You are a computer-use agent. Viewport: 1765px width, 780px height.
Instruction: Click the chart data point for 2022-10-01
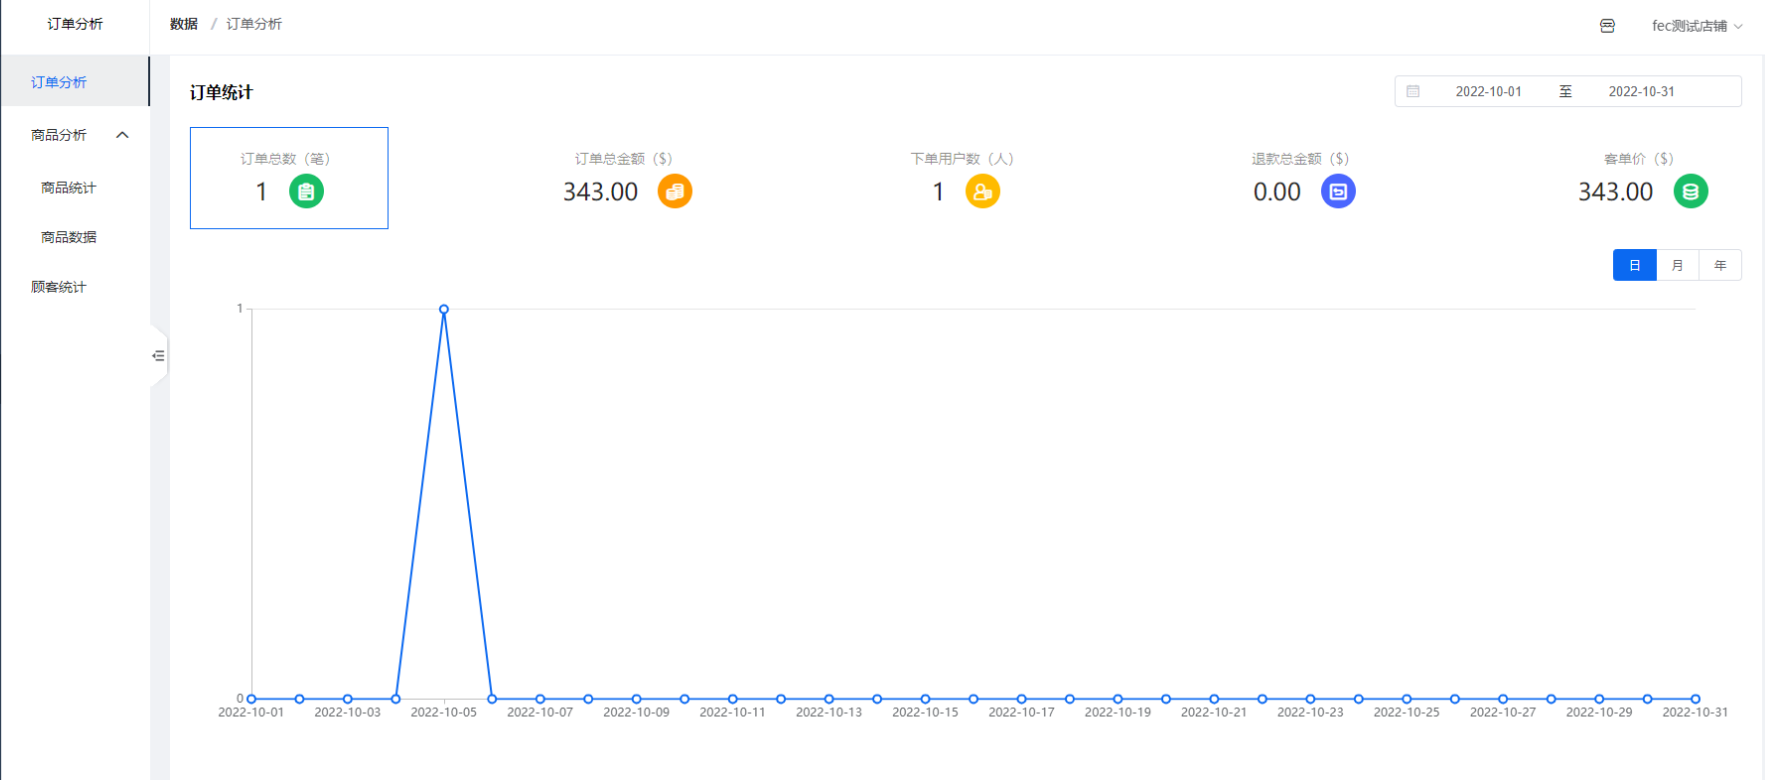[x=251, y=699]
